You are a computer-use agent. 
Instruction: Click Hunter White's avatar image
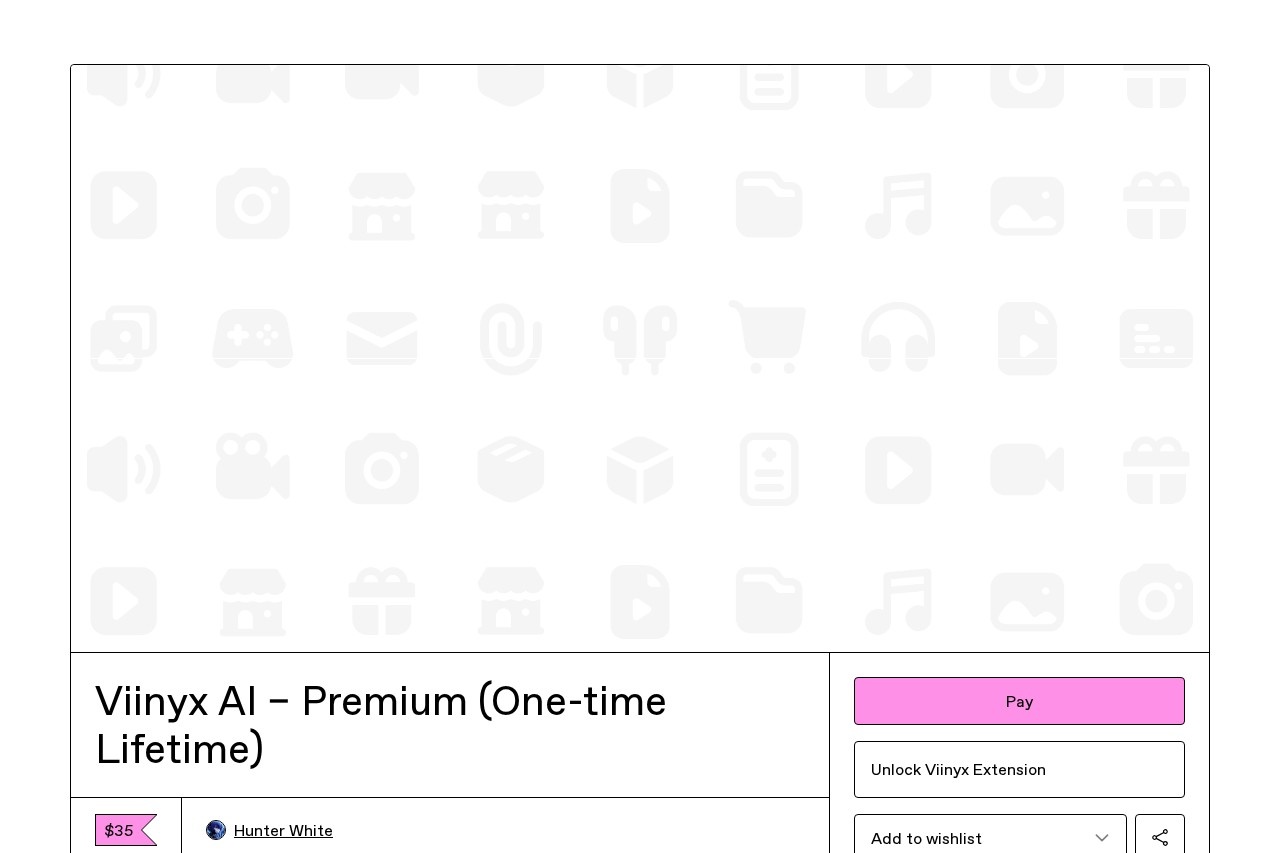click(216, 830)
